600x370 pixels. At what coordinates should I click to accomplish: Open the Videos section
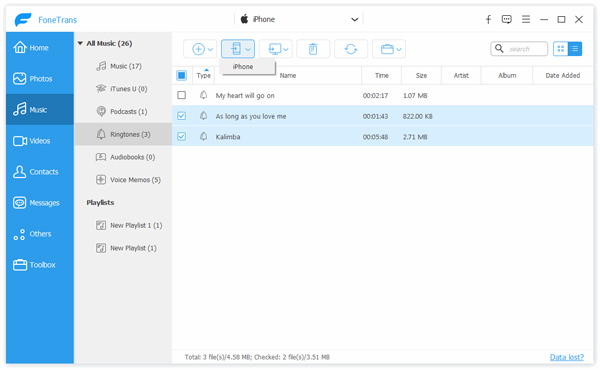[39, 141]
